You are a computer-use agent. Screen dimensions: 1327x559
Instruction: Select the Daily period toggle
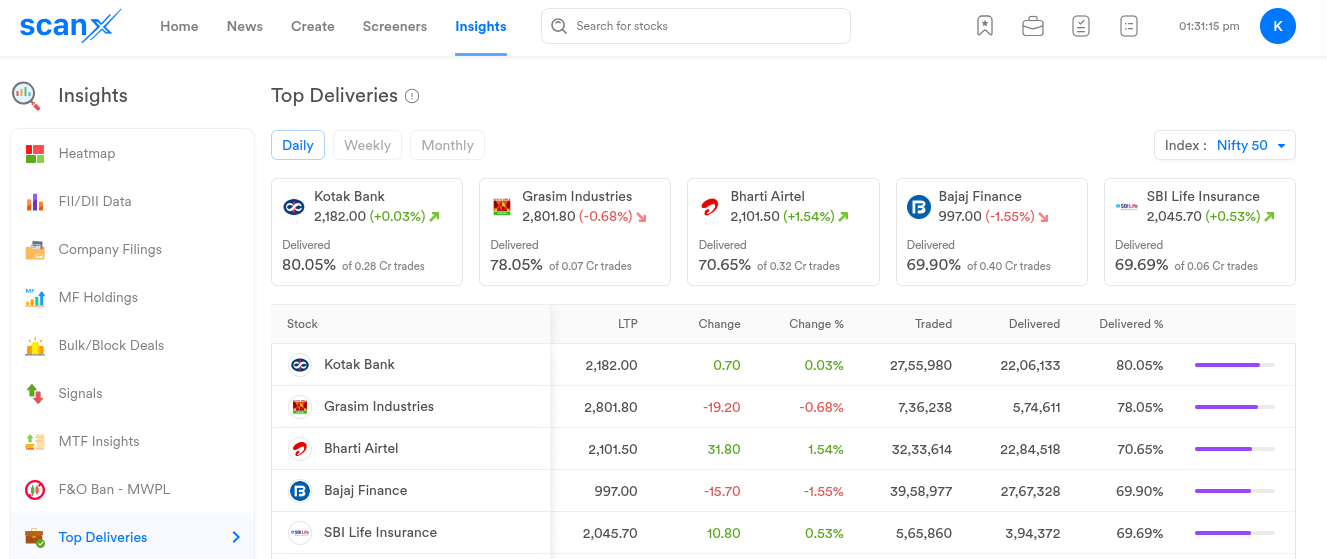[x=298, y=145]
